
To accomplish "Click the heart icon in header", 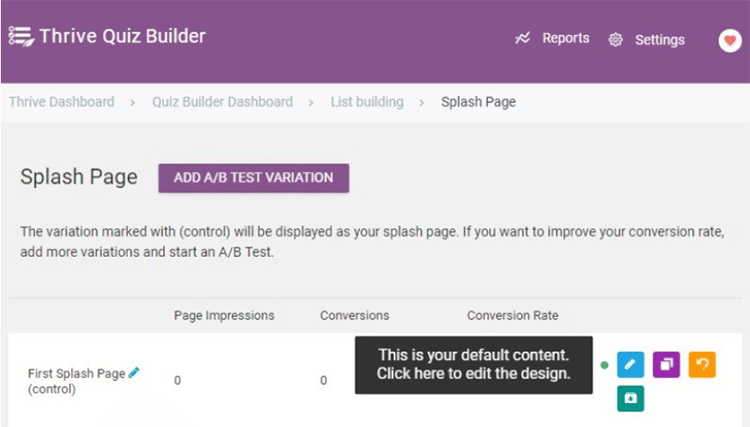I will coord(729,40).
